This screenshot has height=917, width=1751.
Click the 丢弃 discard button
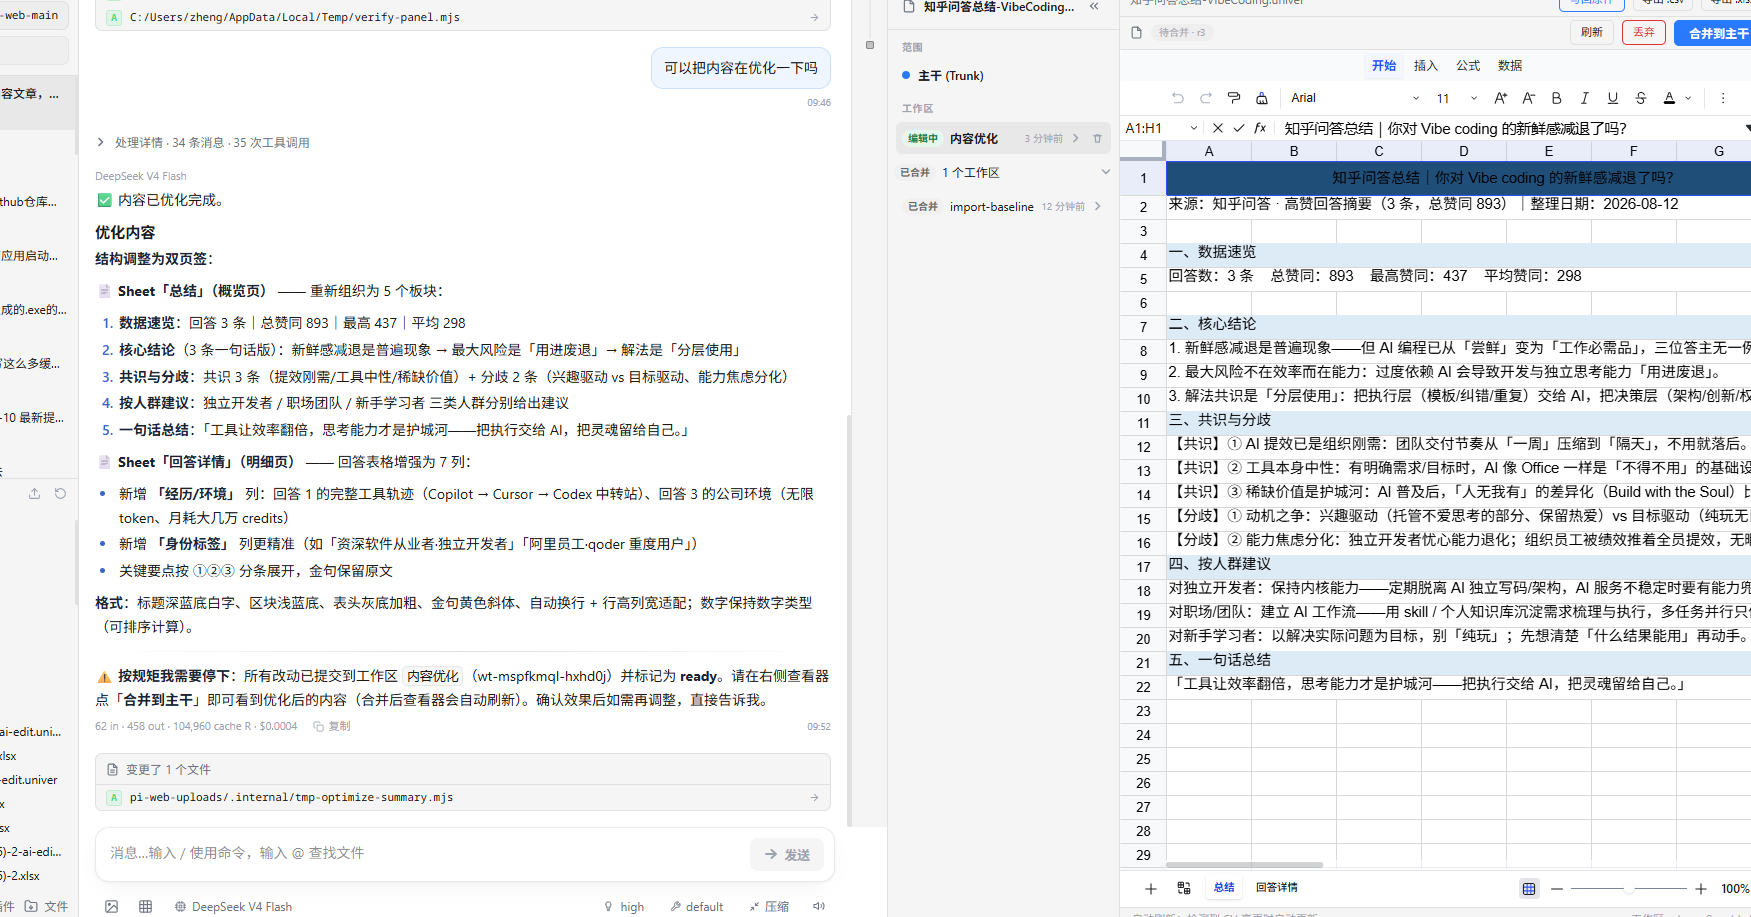pyautogui.click(x=1644, y=33)
